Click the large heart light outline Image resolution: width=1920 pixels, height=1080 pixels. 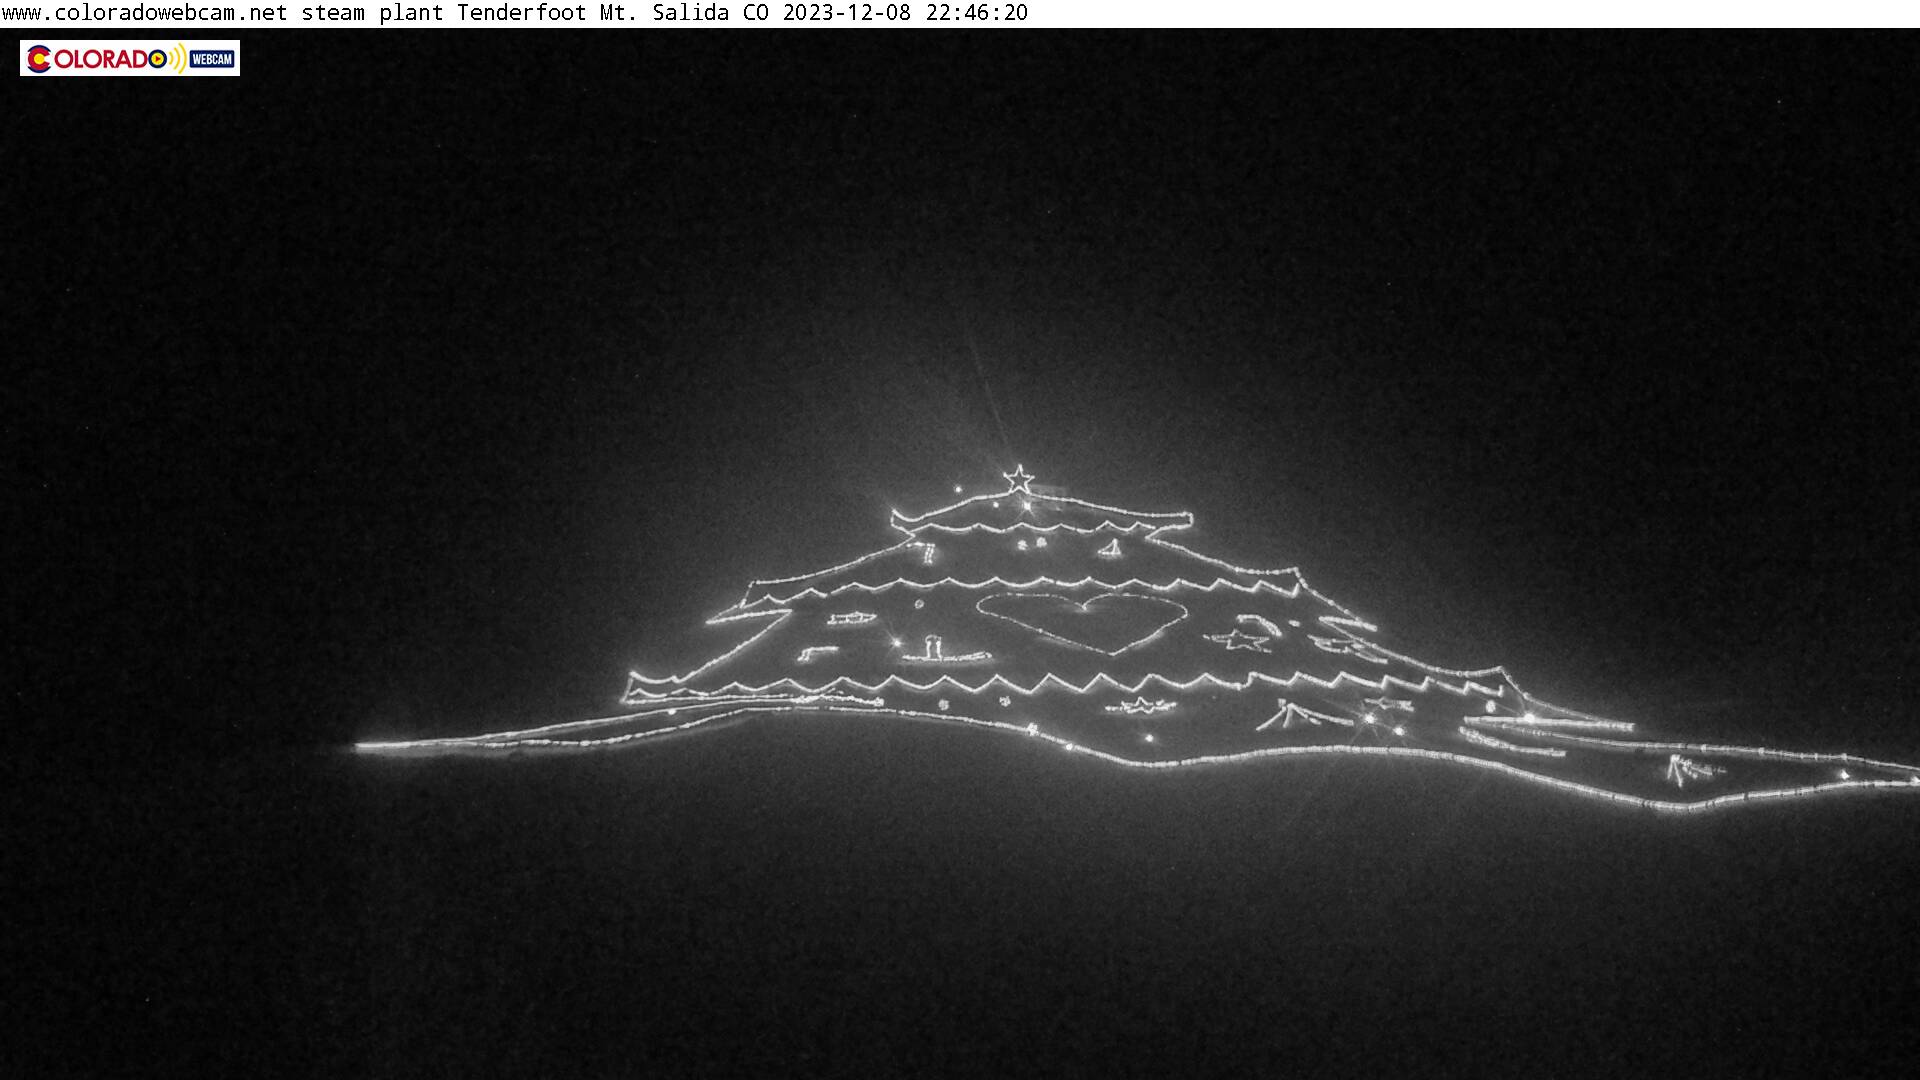click(1081, 623)
